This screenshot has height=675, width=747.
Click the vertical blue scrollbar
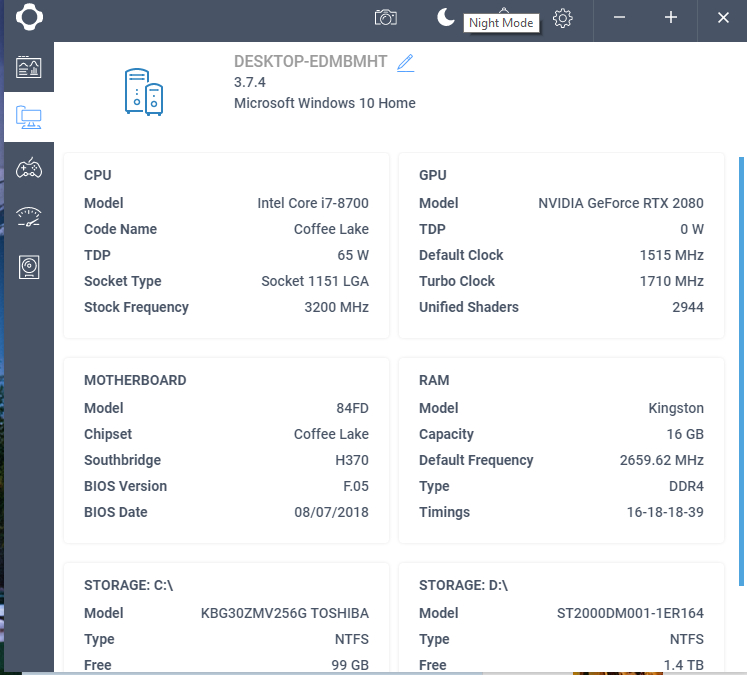[741, 372]
